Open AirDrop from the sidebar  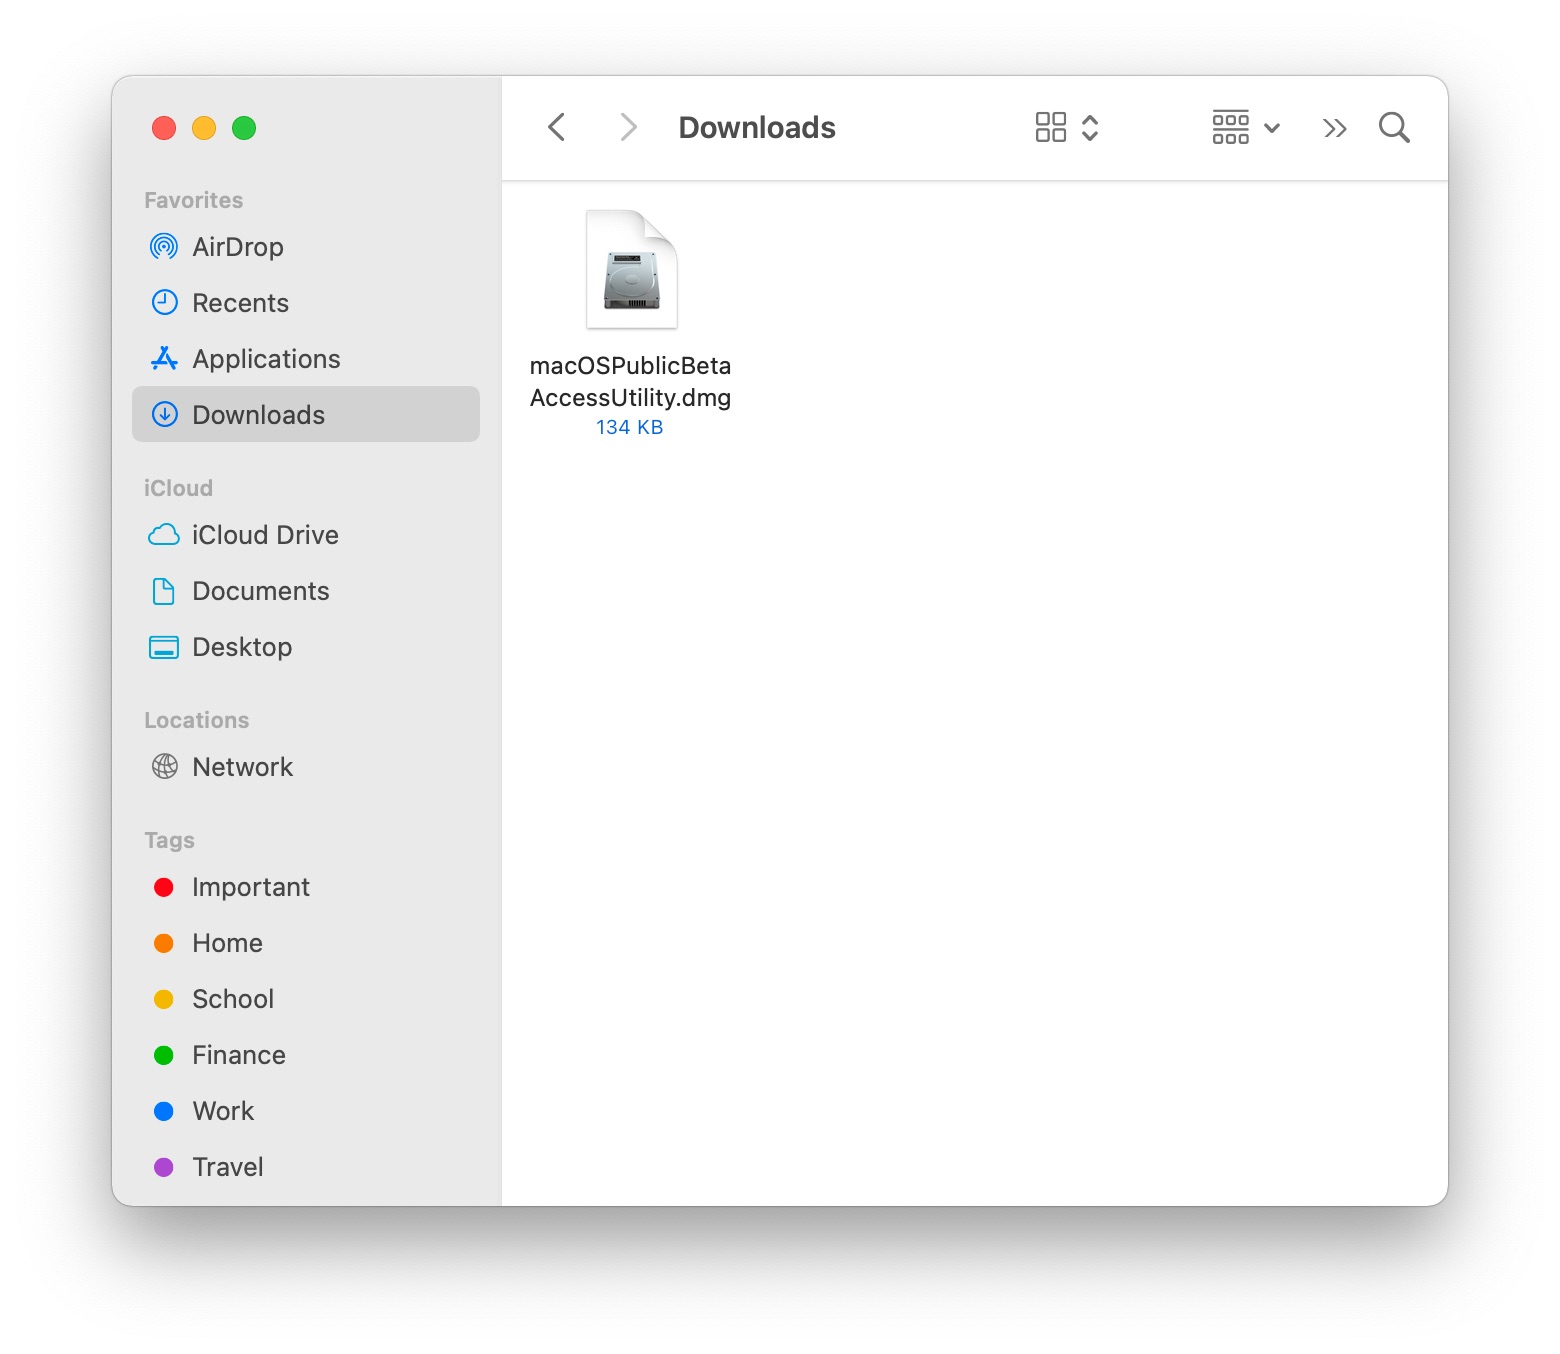pos(238,247)
